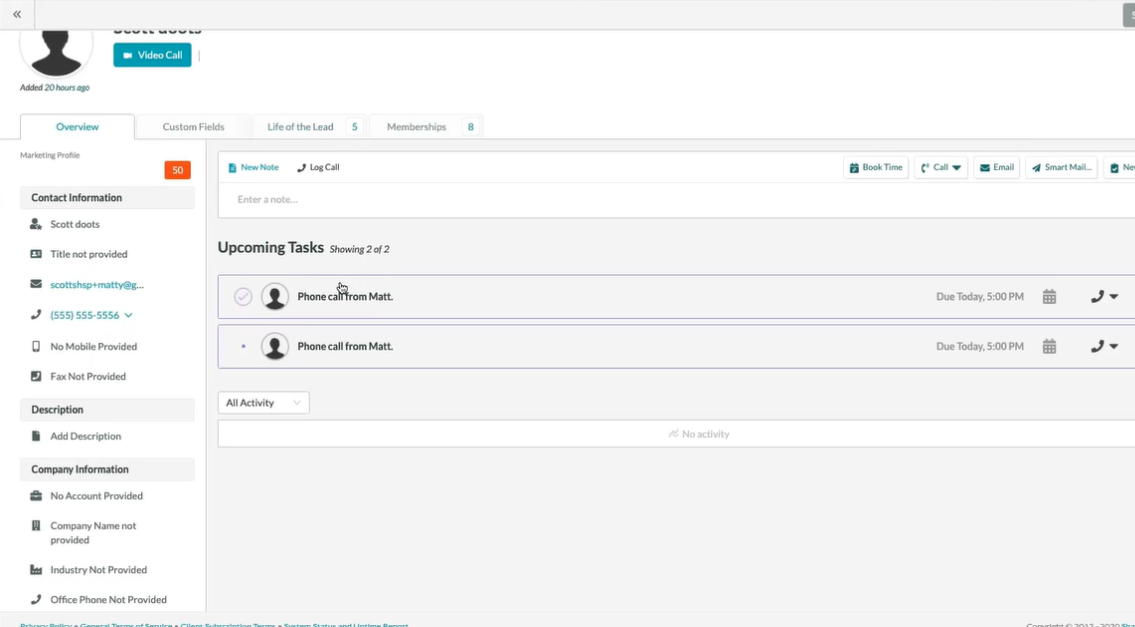Screen dimensions: 1135x627
Task: Click the briefcase icon for No Account Provided
Action: [x=36, y=496]
